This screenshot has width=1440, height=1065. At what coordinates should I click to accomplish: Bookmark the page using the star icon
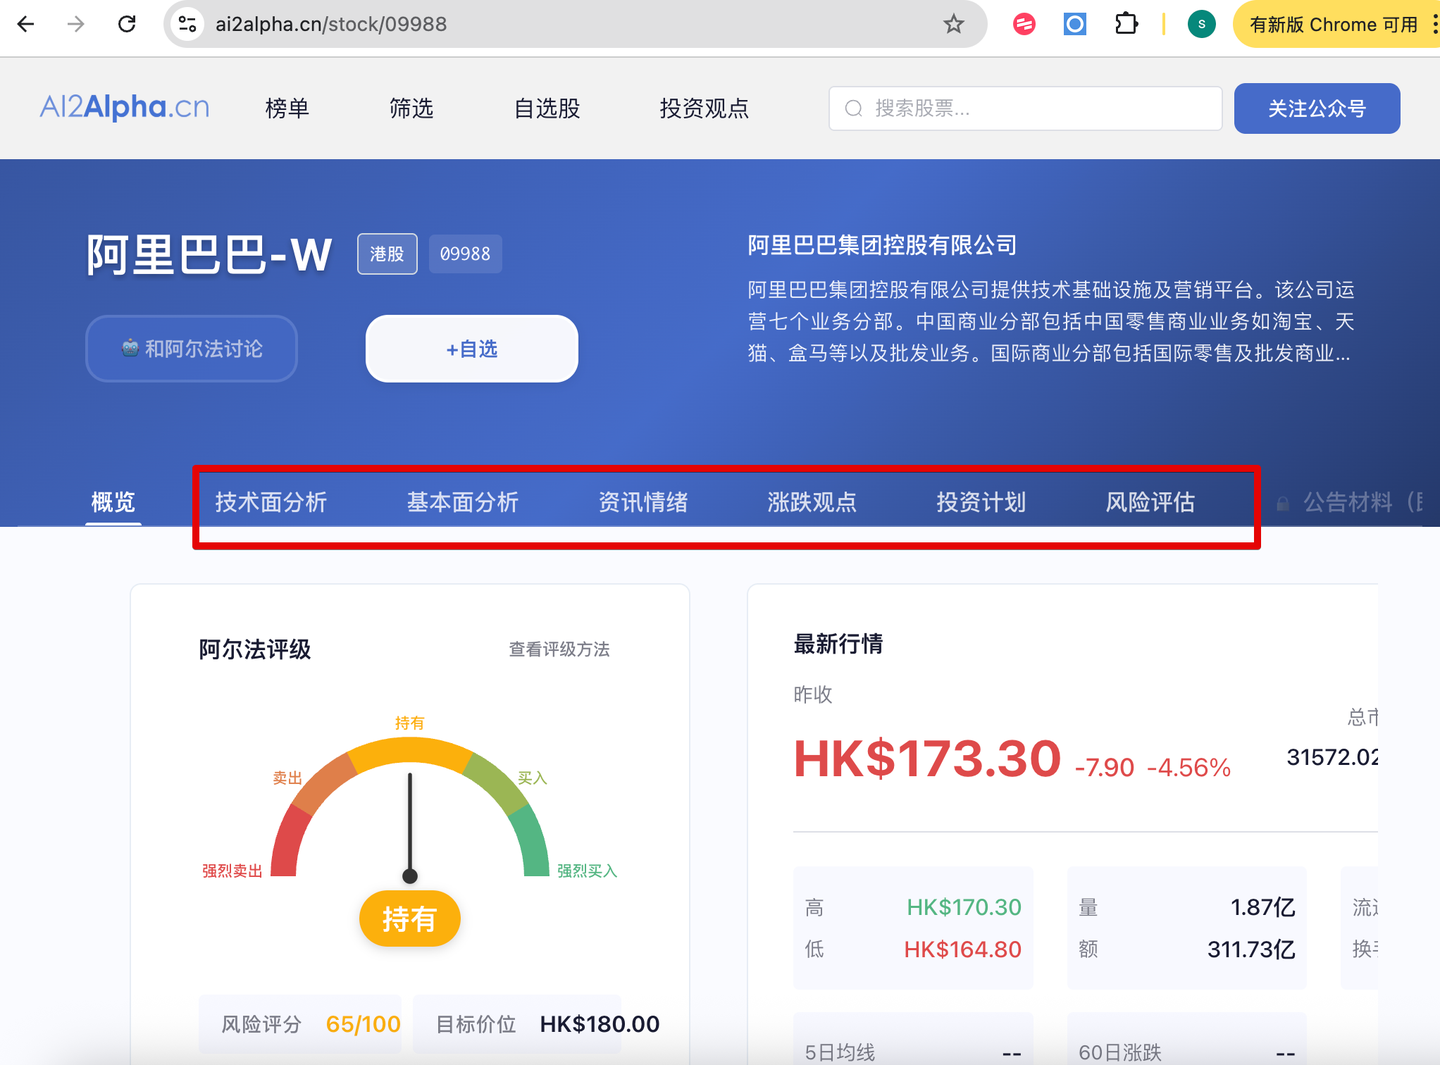(x=954, y=24)
